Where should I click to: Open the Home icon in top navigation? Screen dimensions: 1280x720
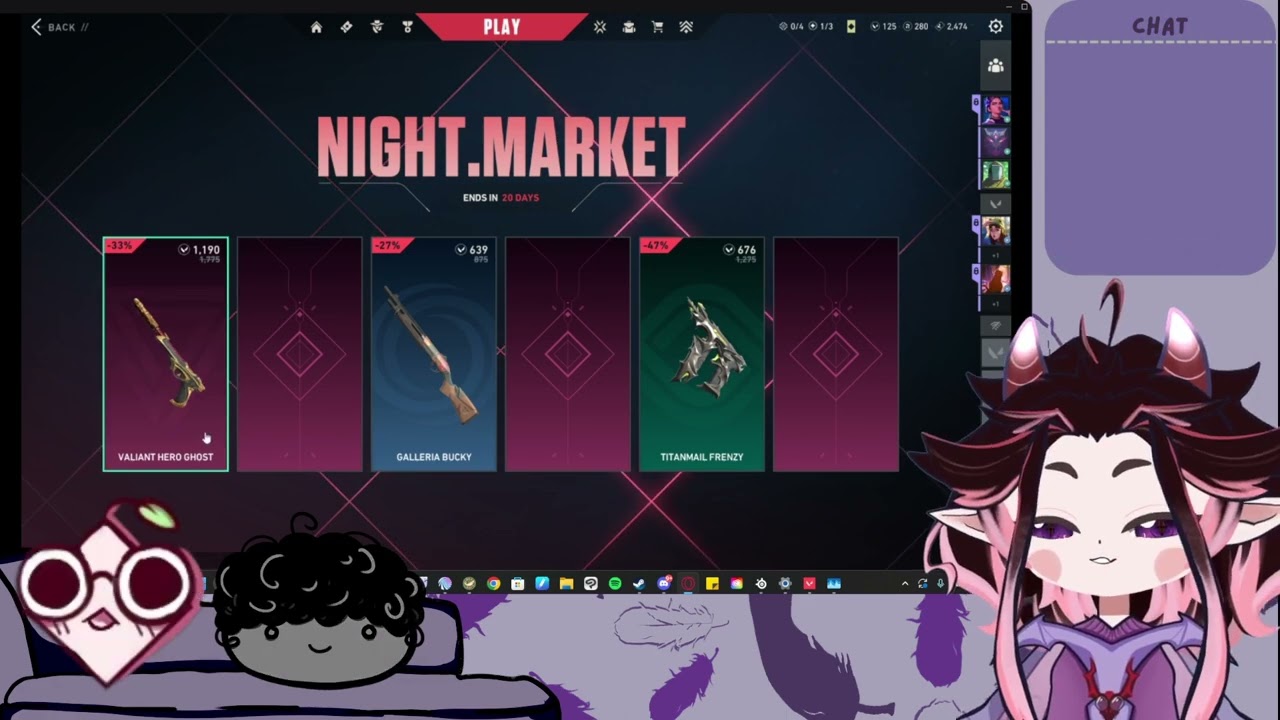pos(317,27)
